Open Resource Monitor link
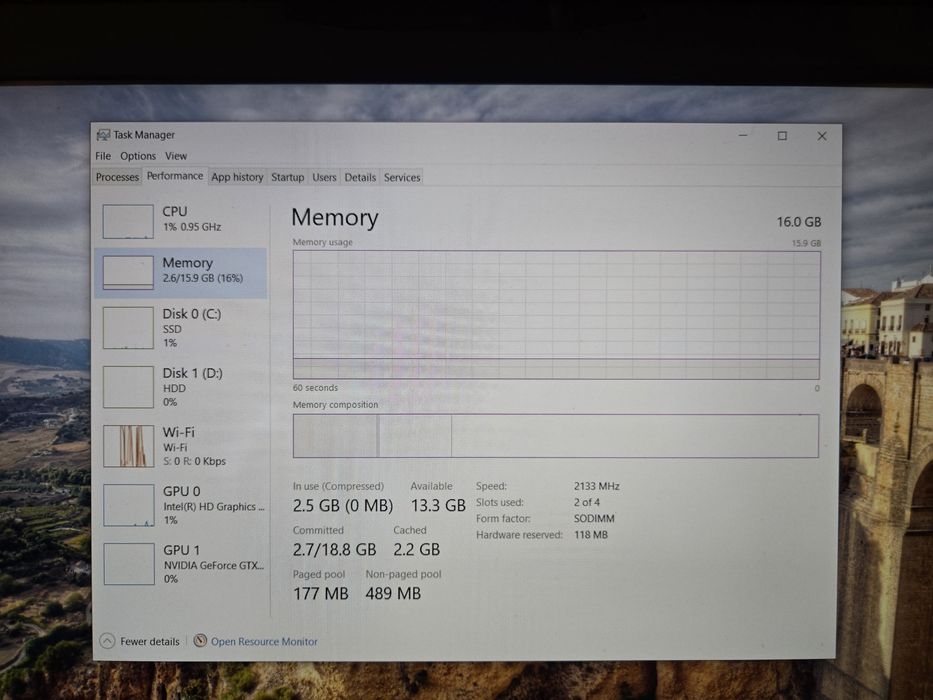The width and height of the screenshot is (933, 700). coord(264,642)
